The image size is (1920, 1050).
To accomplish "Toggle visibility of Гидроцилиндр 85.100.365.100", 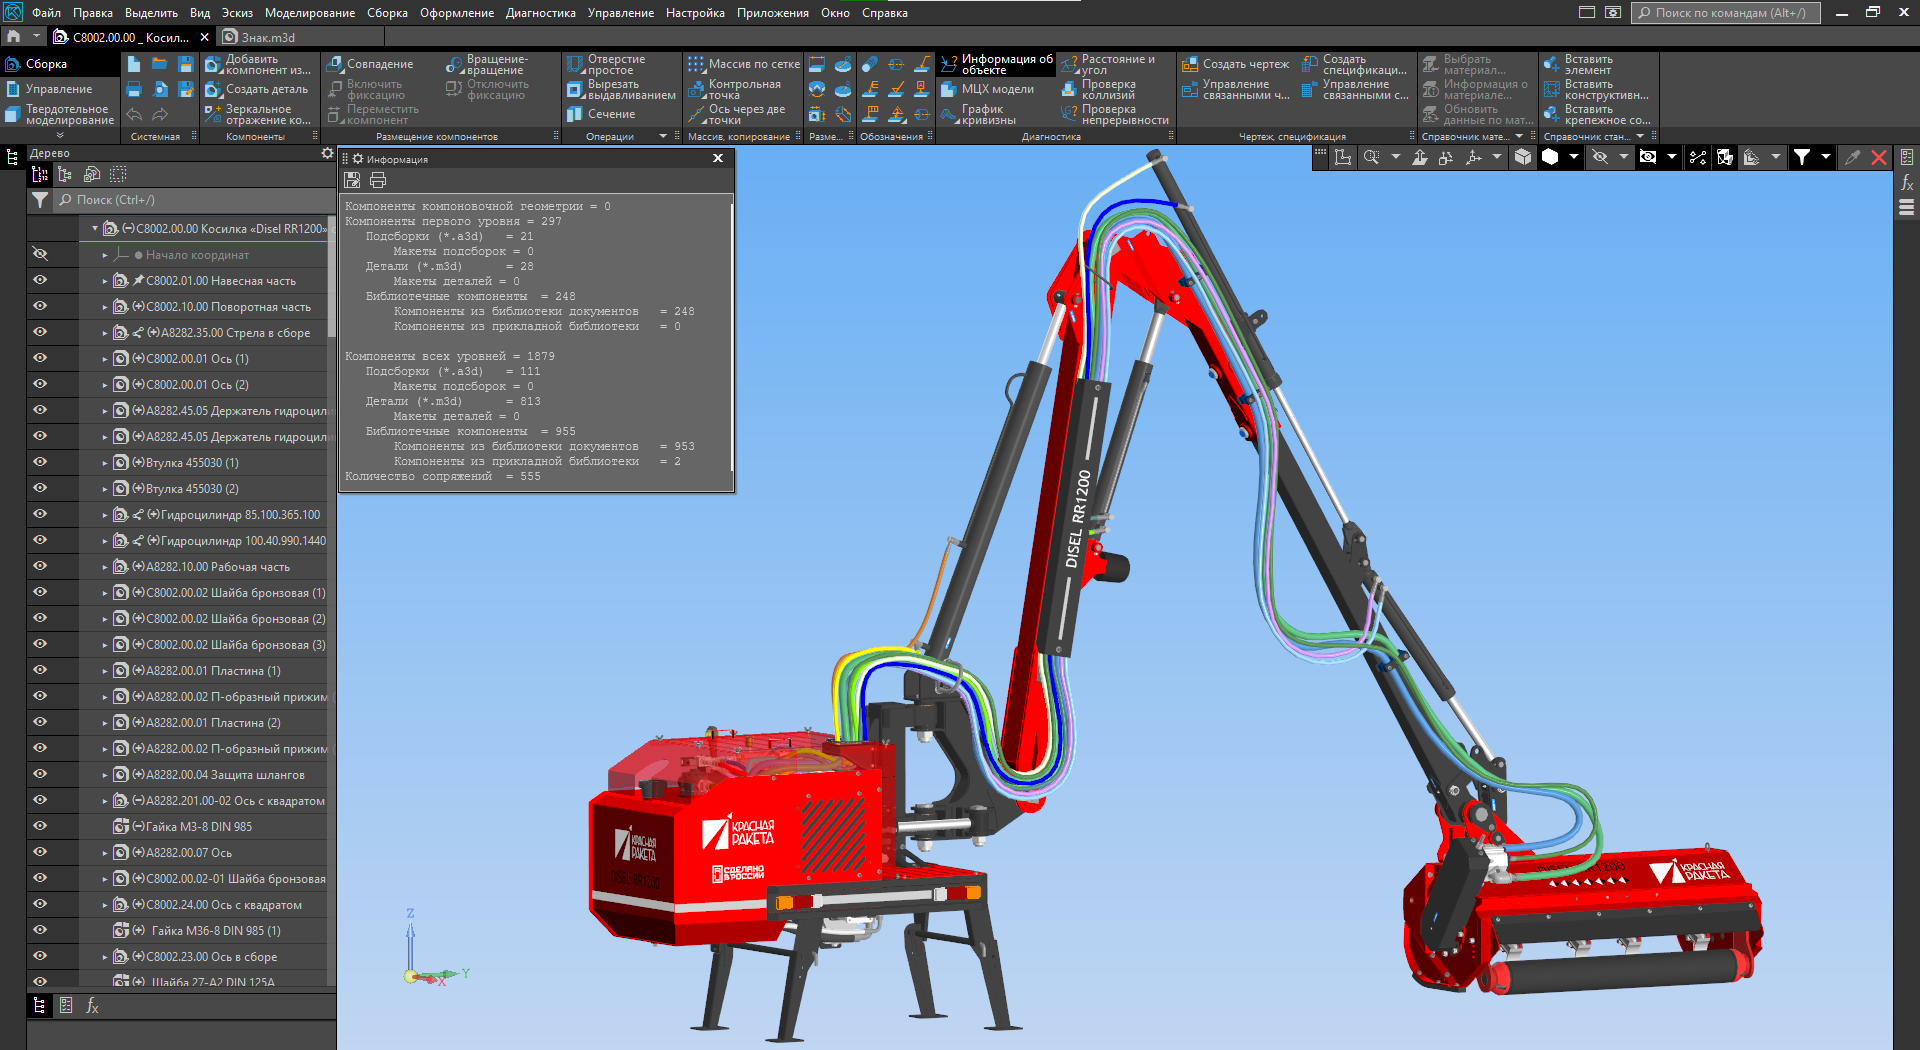I will (x=40, y=514).
